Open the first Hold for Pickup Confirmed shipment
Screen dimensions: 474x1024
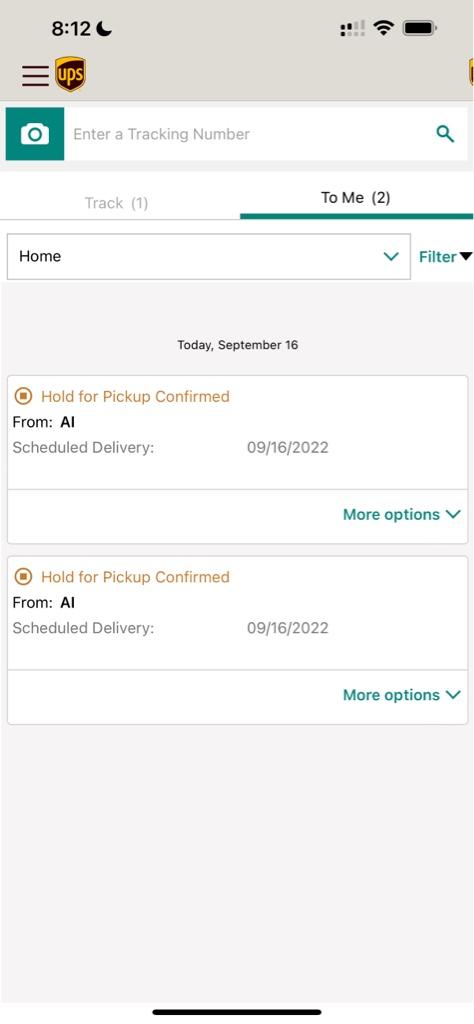[x=238, y=432]
